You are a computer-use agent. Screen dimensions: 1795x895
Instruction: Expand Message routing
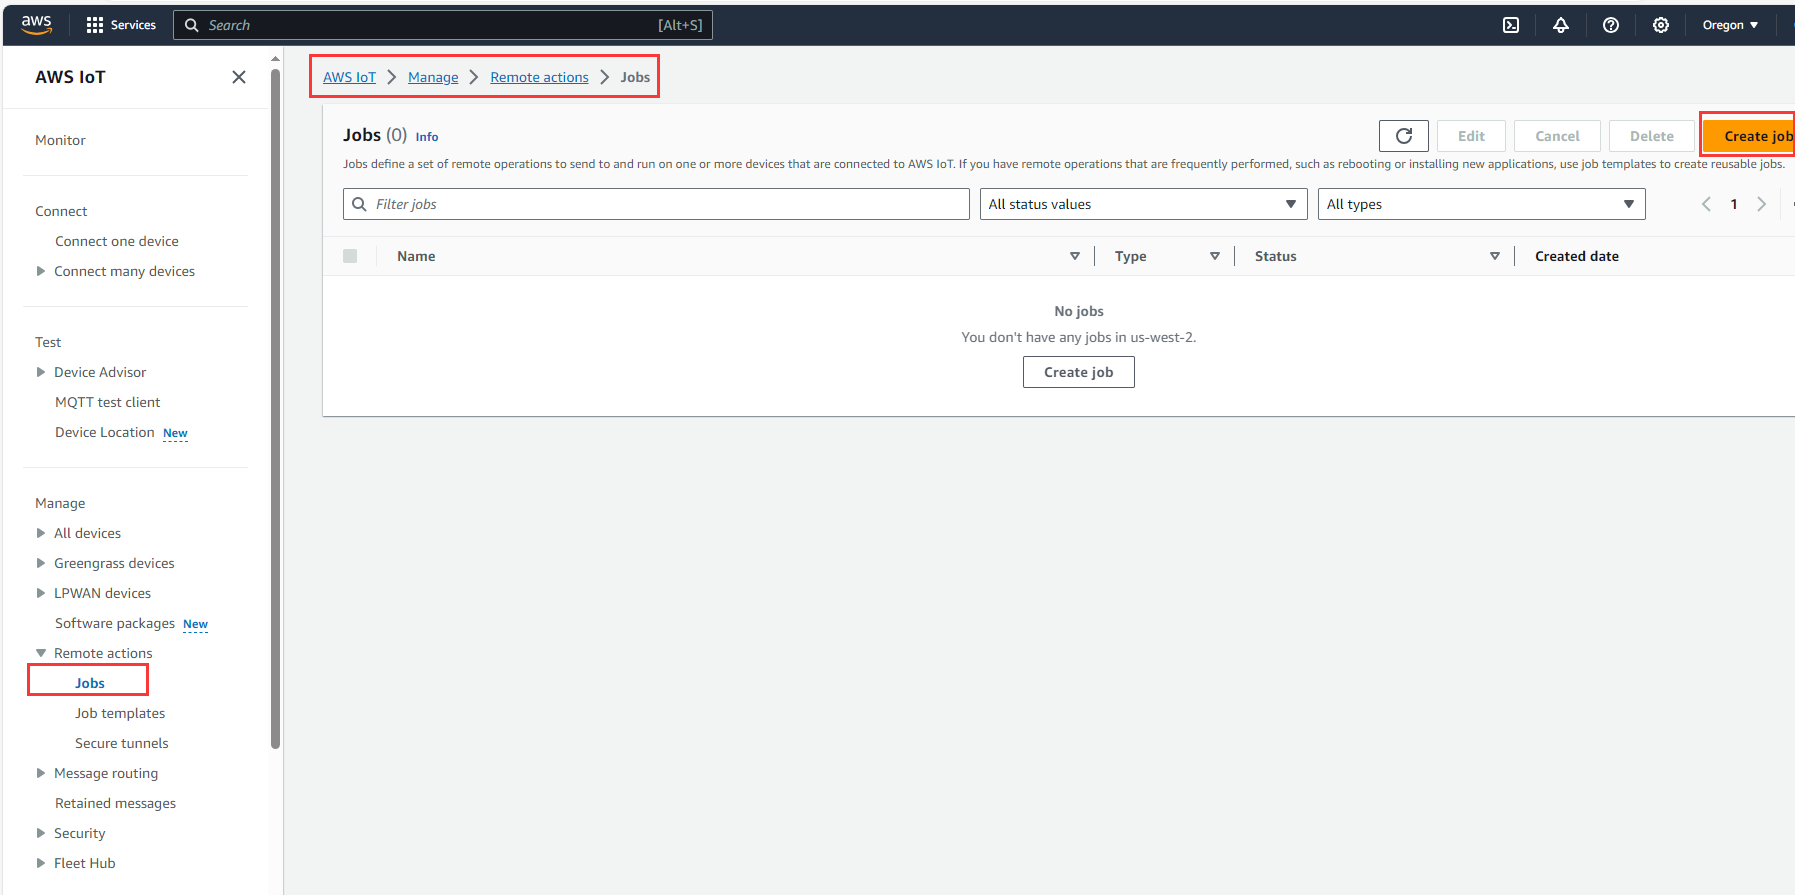pyautogui.click(x=41, y=773)
